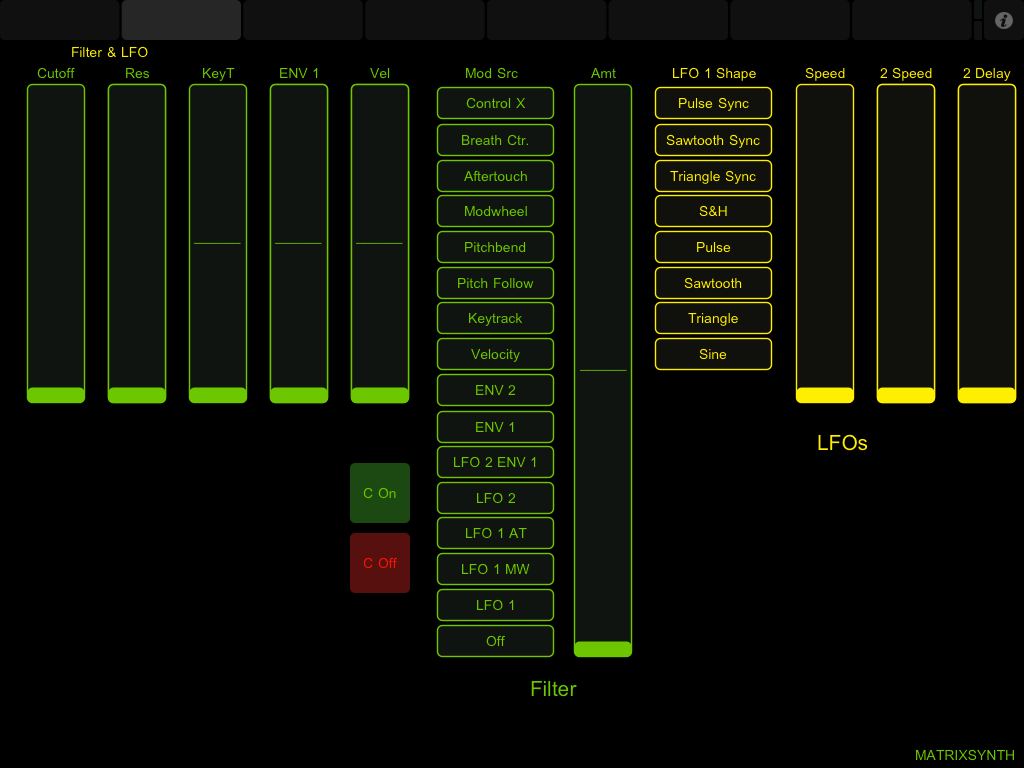Select Aftertouch as modulation source
This screenshot has width=1024, height=768.
(x=495, y=176)
